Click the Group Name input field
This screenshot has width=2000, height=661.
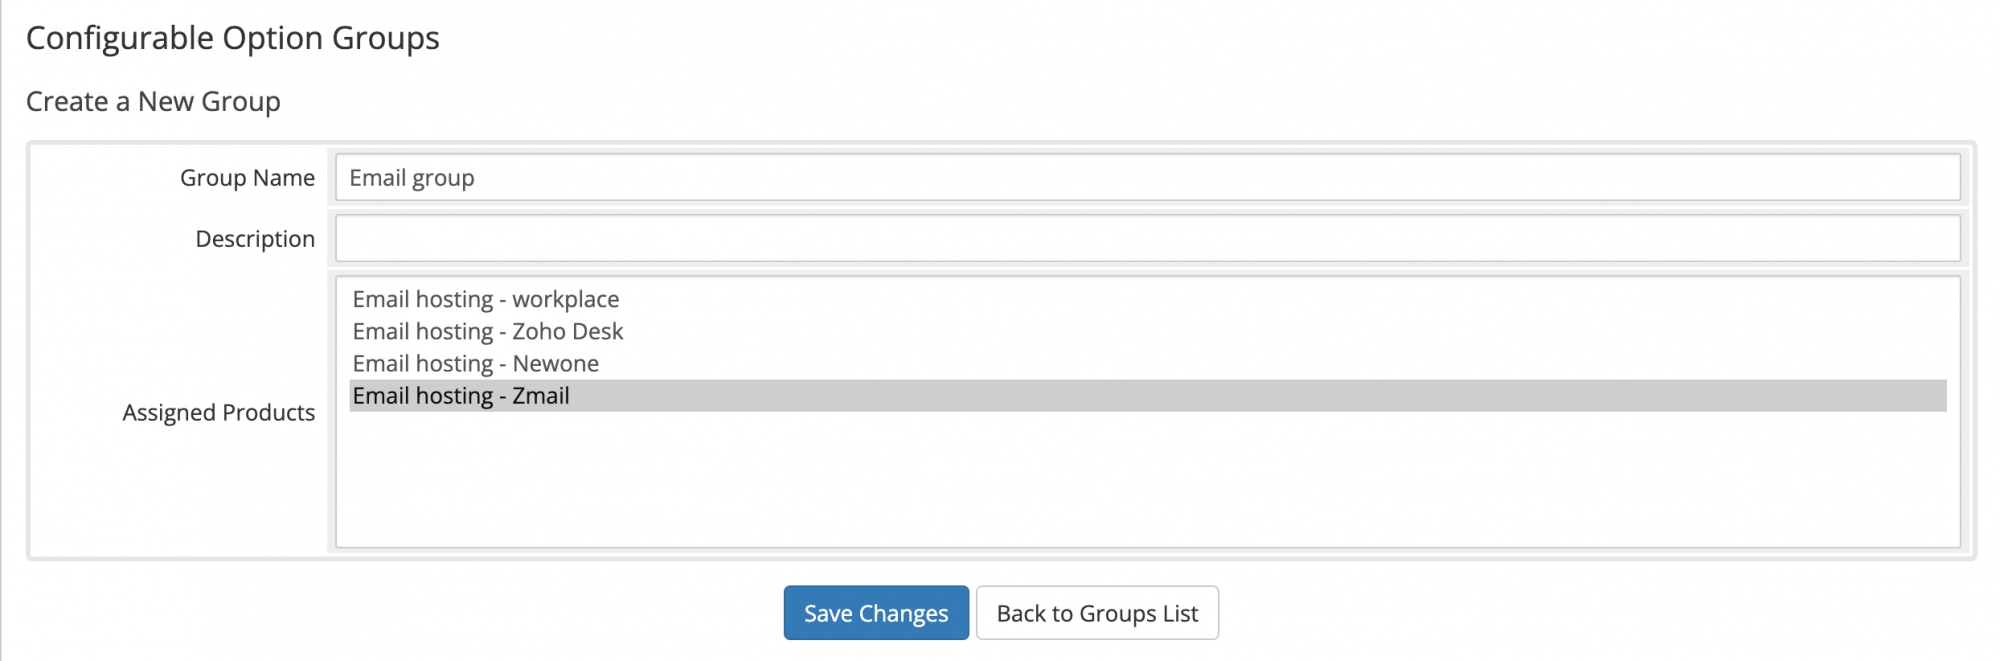[1146, 178]
